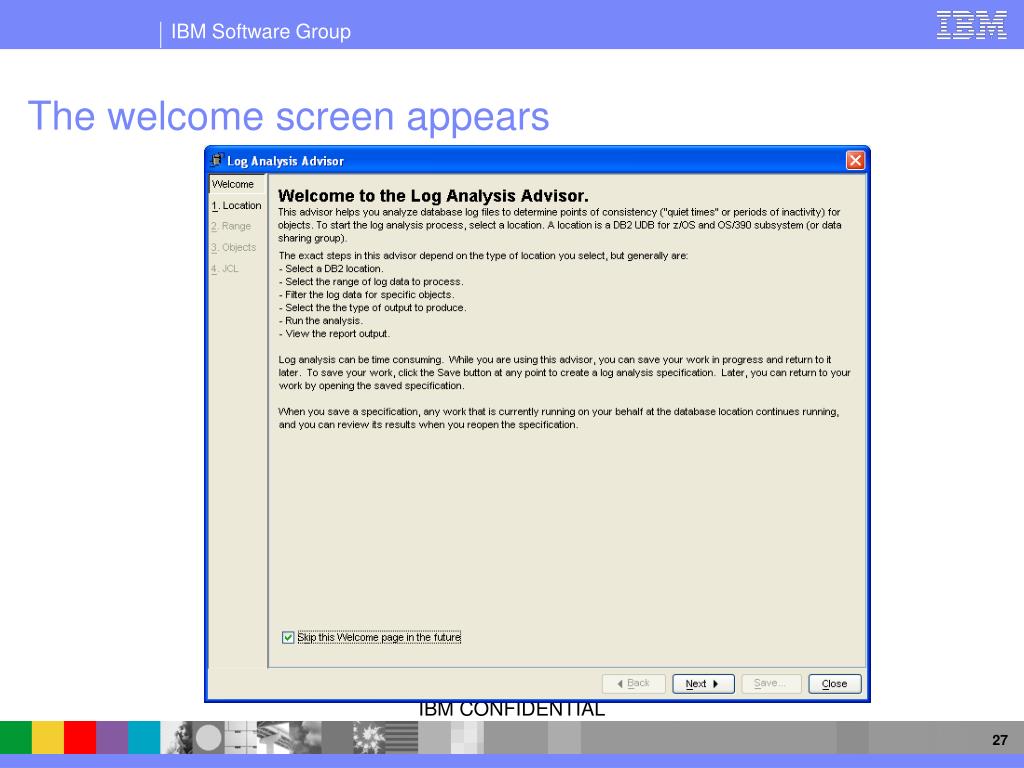Screen dimensions: 1024x768
Task: Click 'Filter the log data for specific objects.'
Action: [366, 295]
